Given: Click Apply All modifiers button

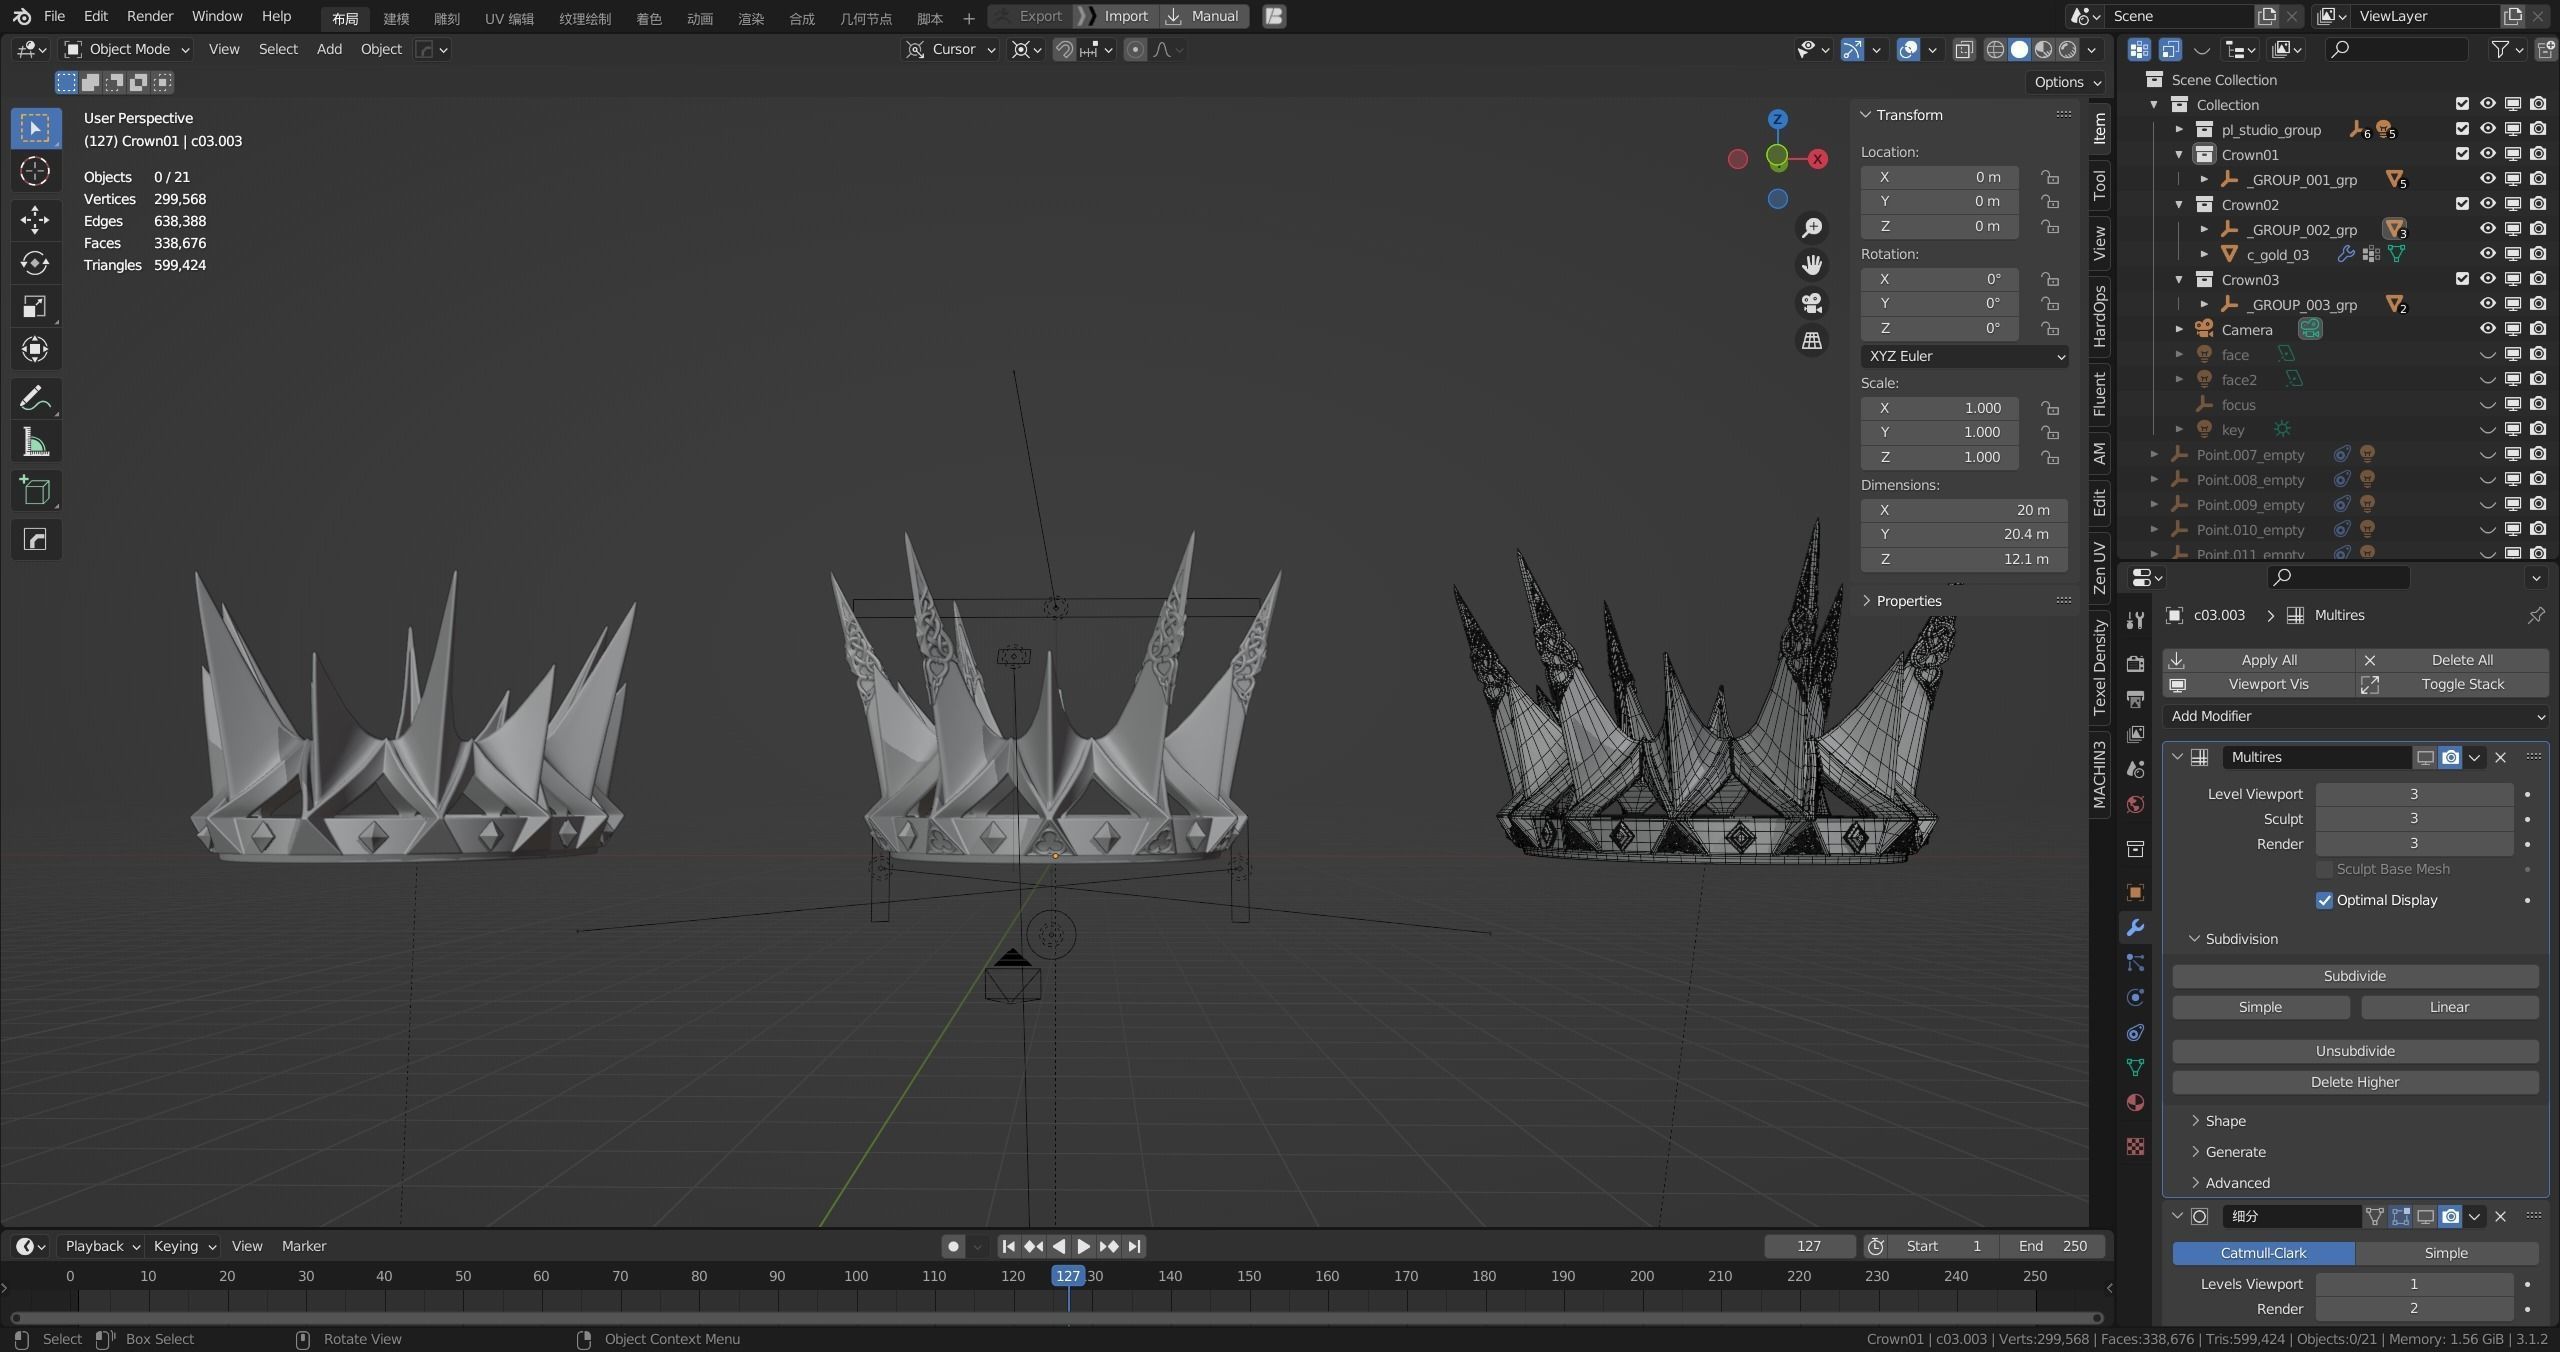Looking at the screenshot, I should tap(2259, 660).
